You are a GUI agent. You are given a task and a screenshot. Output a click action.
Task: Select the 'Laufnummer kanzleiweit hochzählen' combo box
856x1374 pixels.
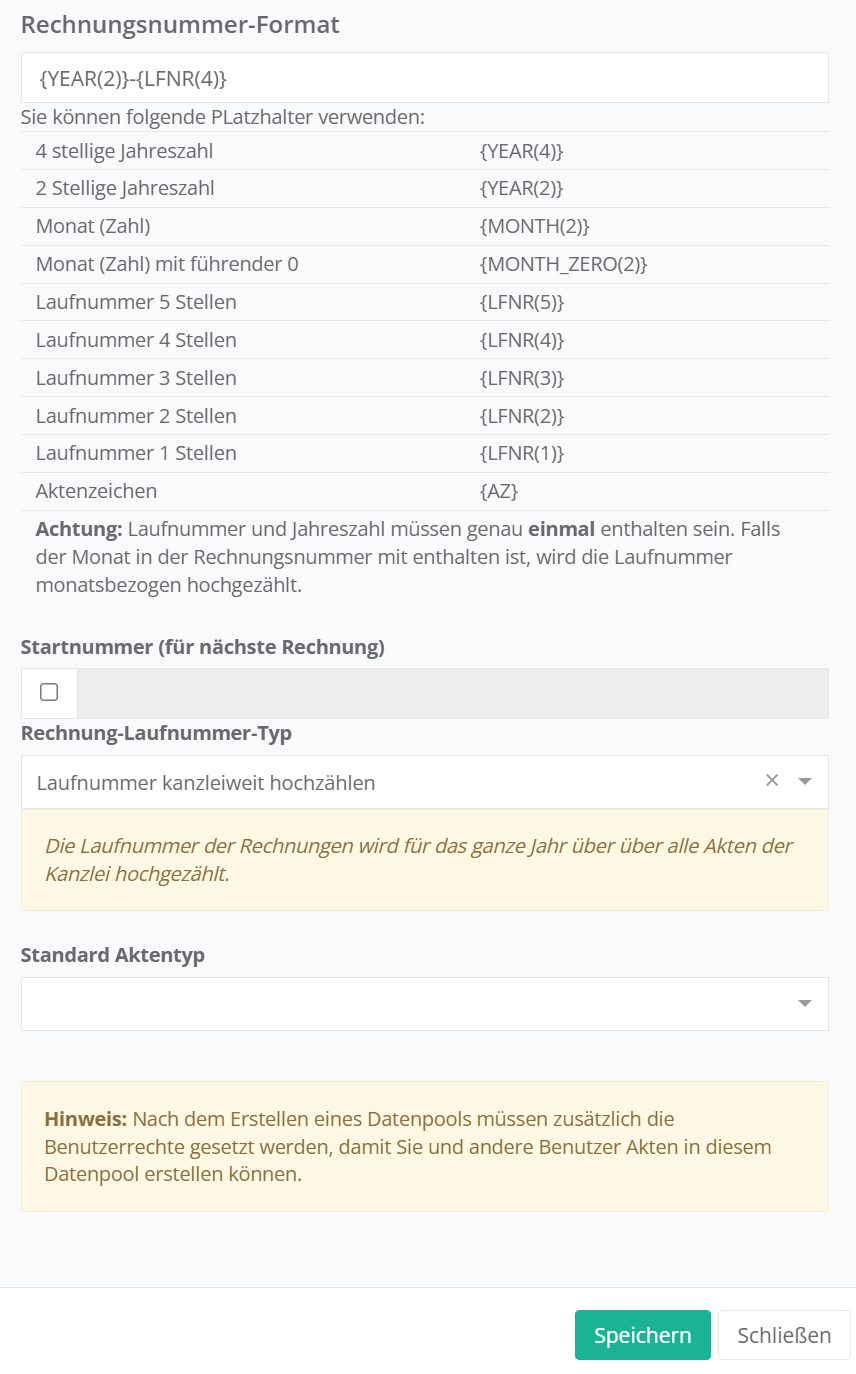click(390, 782)
